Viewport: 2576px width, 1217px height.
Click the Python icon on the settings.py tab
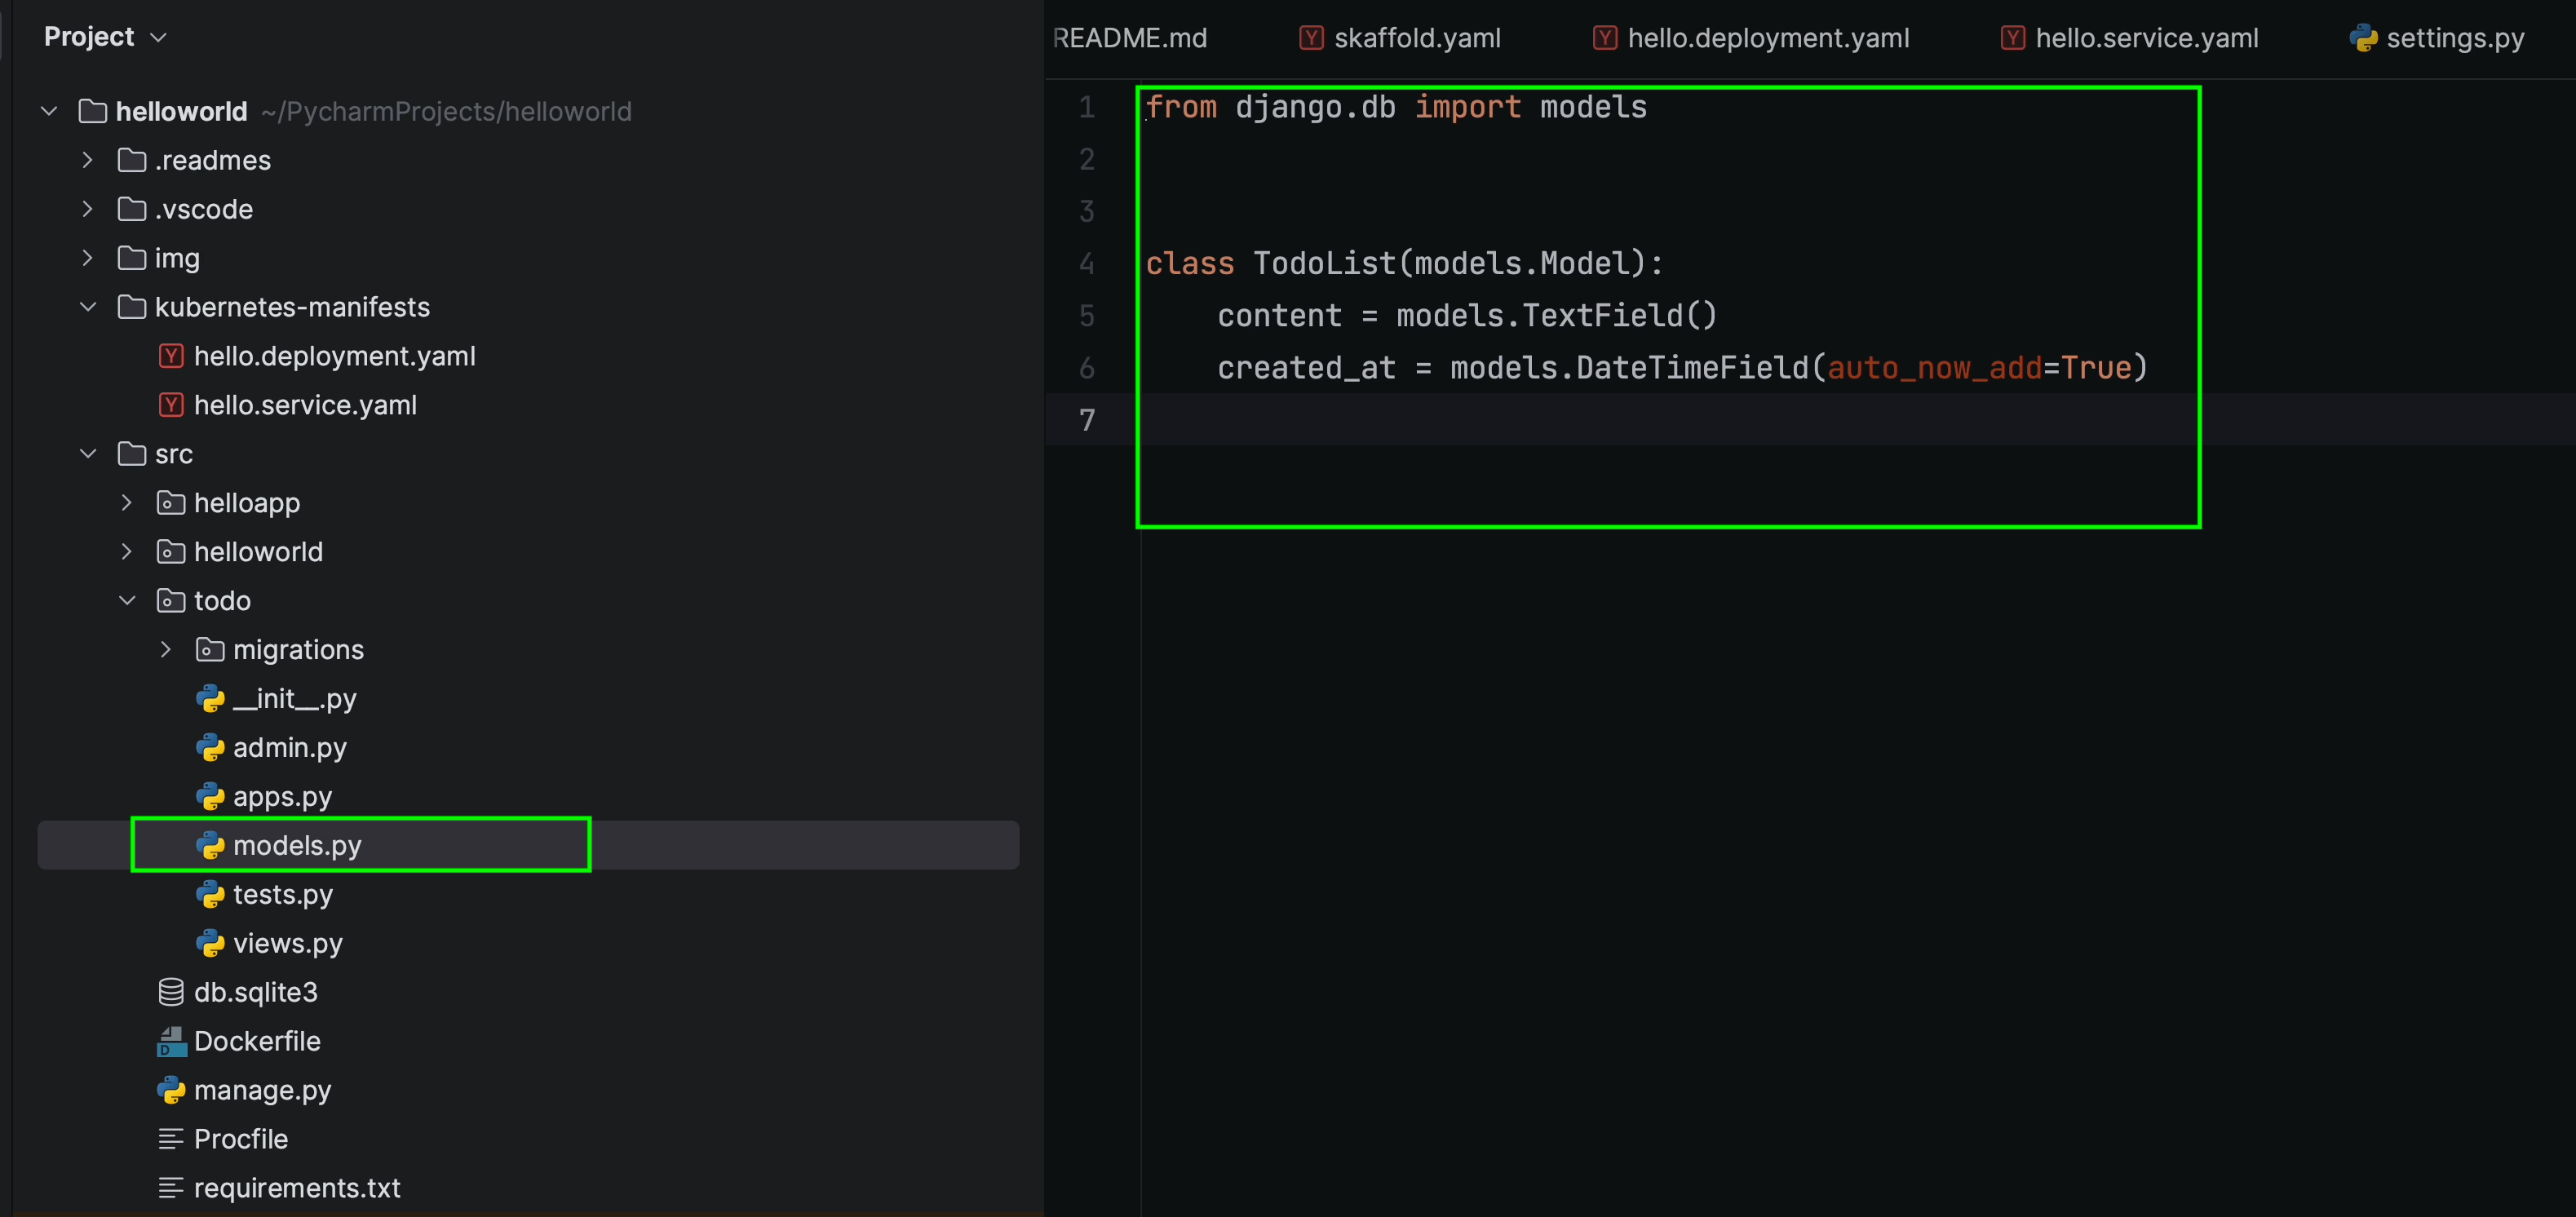2364,37
